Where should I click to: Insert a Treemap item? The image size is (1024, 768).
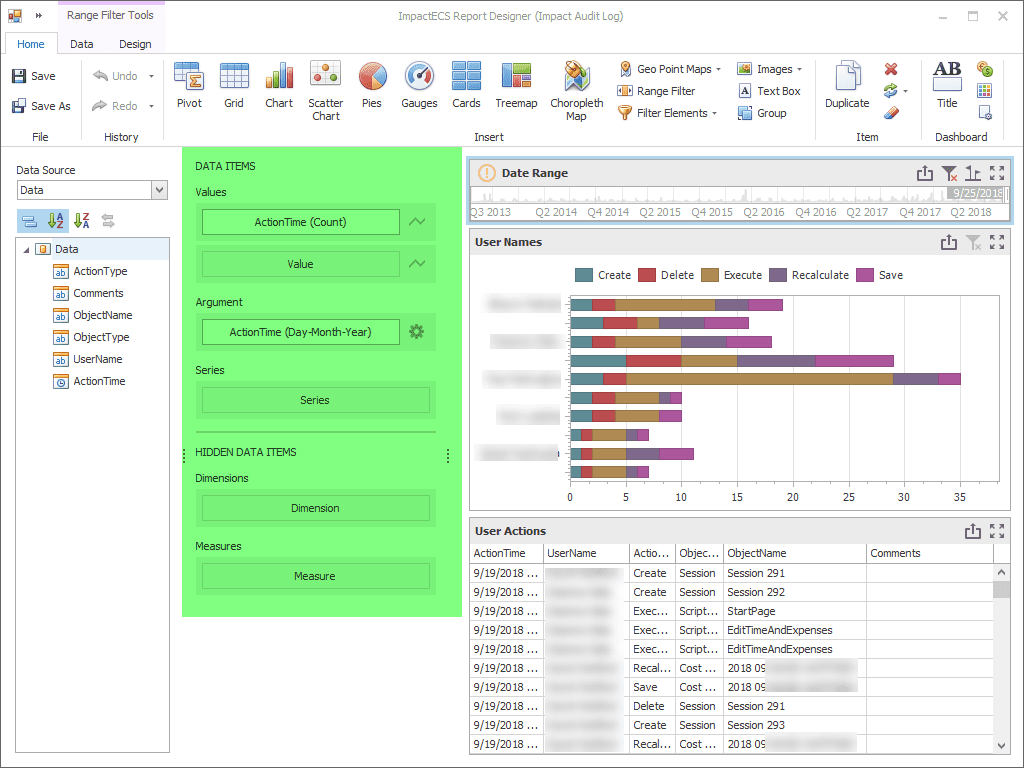[x=516, y=85]
